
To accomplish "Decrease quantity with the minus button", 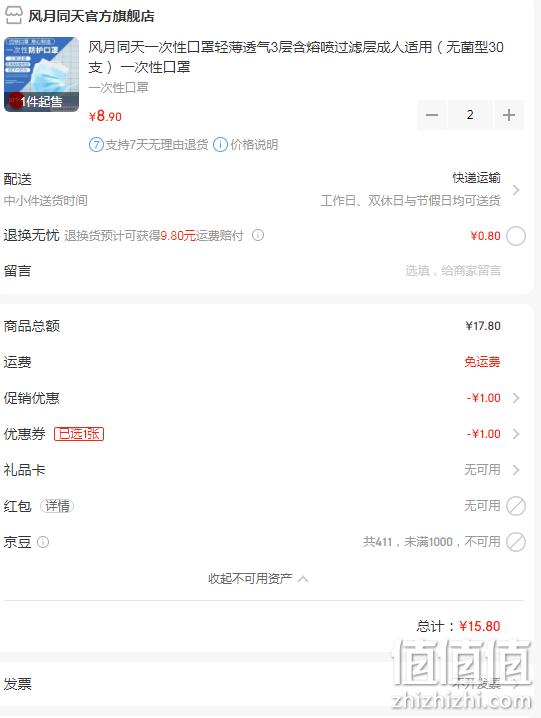I will (432, 115).
